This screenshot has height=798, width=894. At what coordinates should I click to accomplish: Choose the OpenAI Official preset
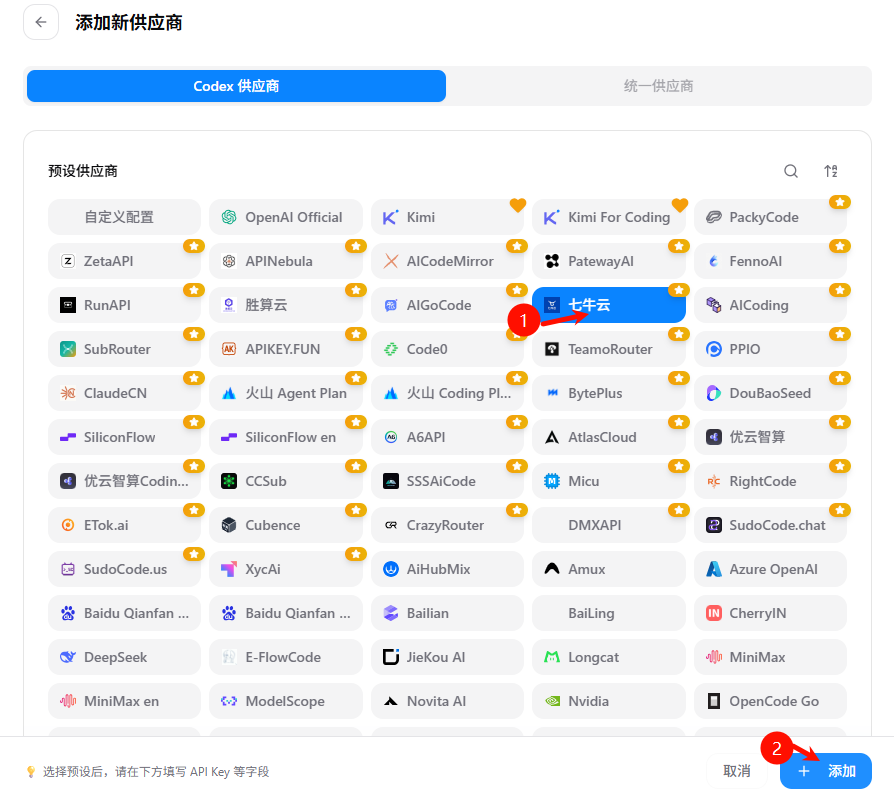[x=286, y=217]
